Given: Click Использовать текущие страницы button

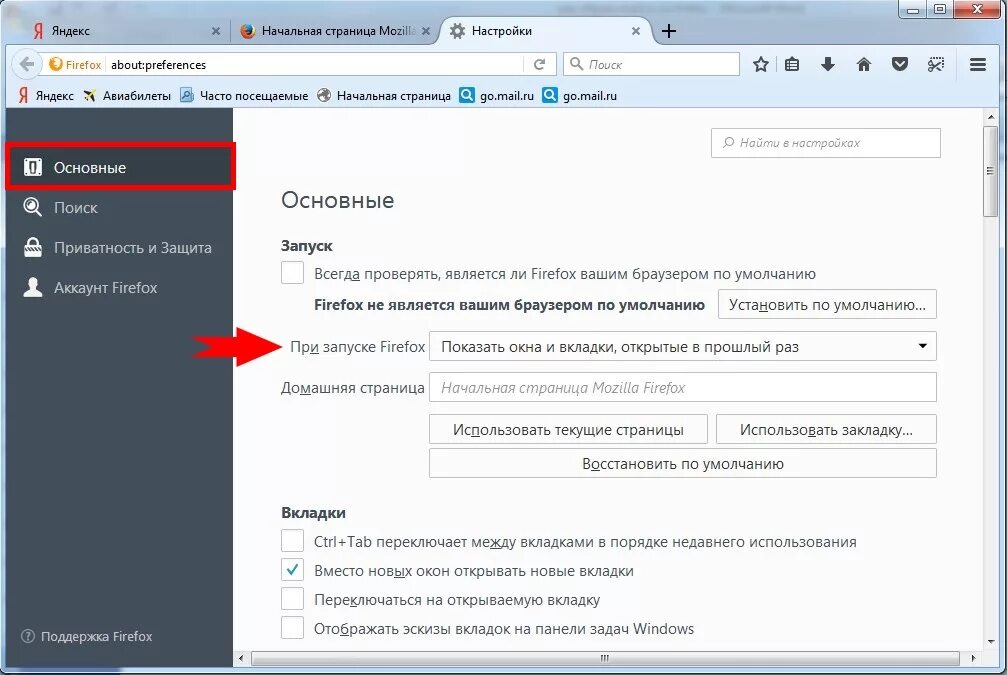Looking at the screenshot, I should [568, 429].
